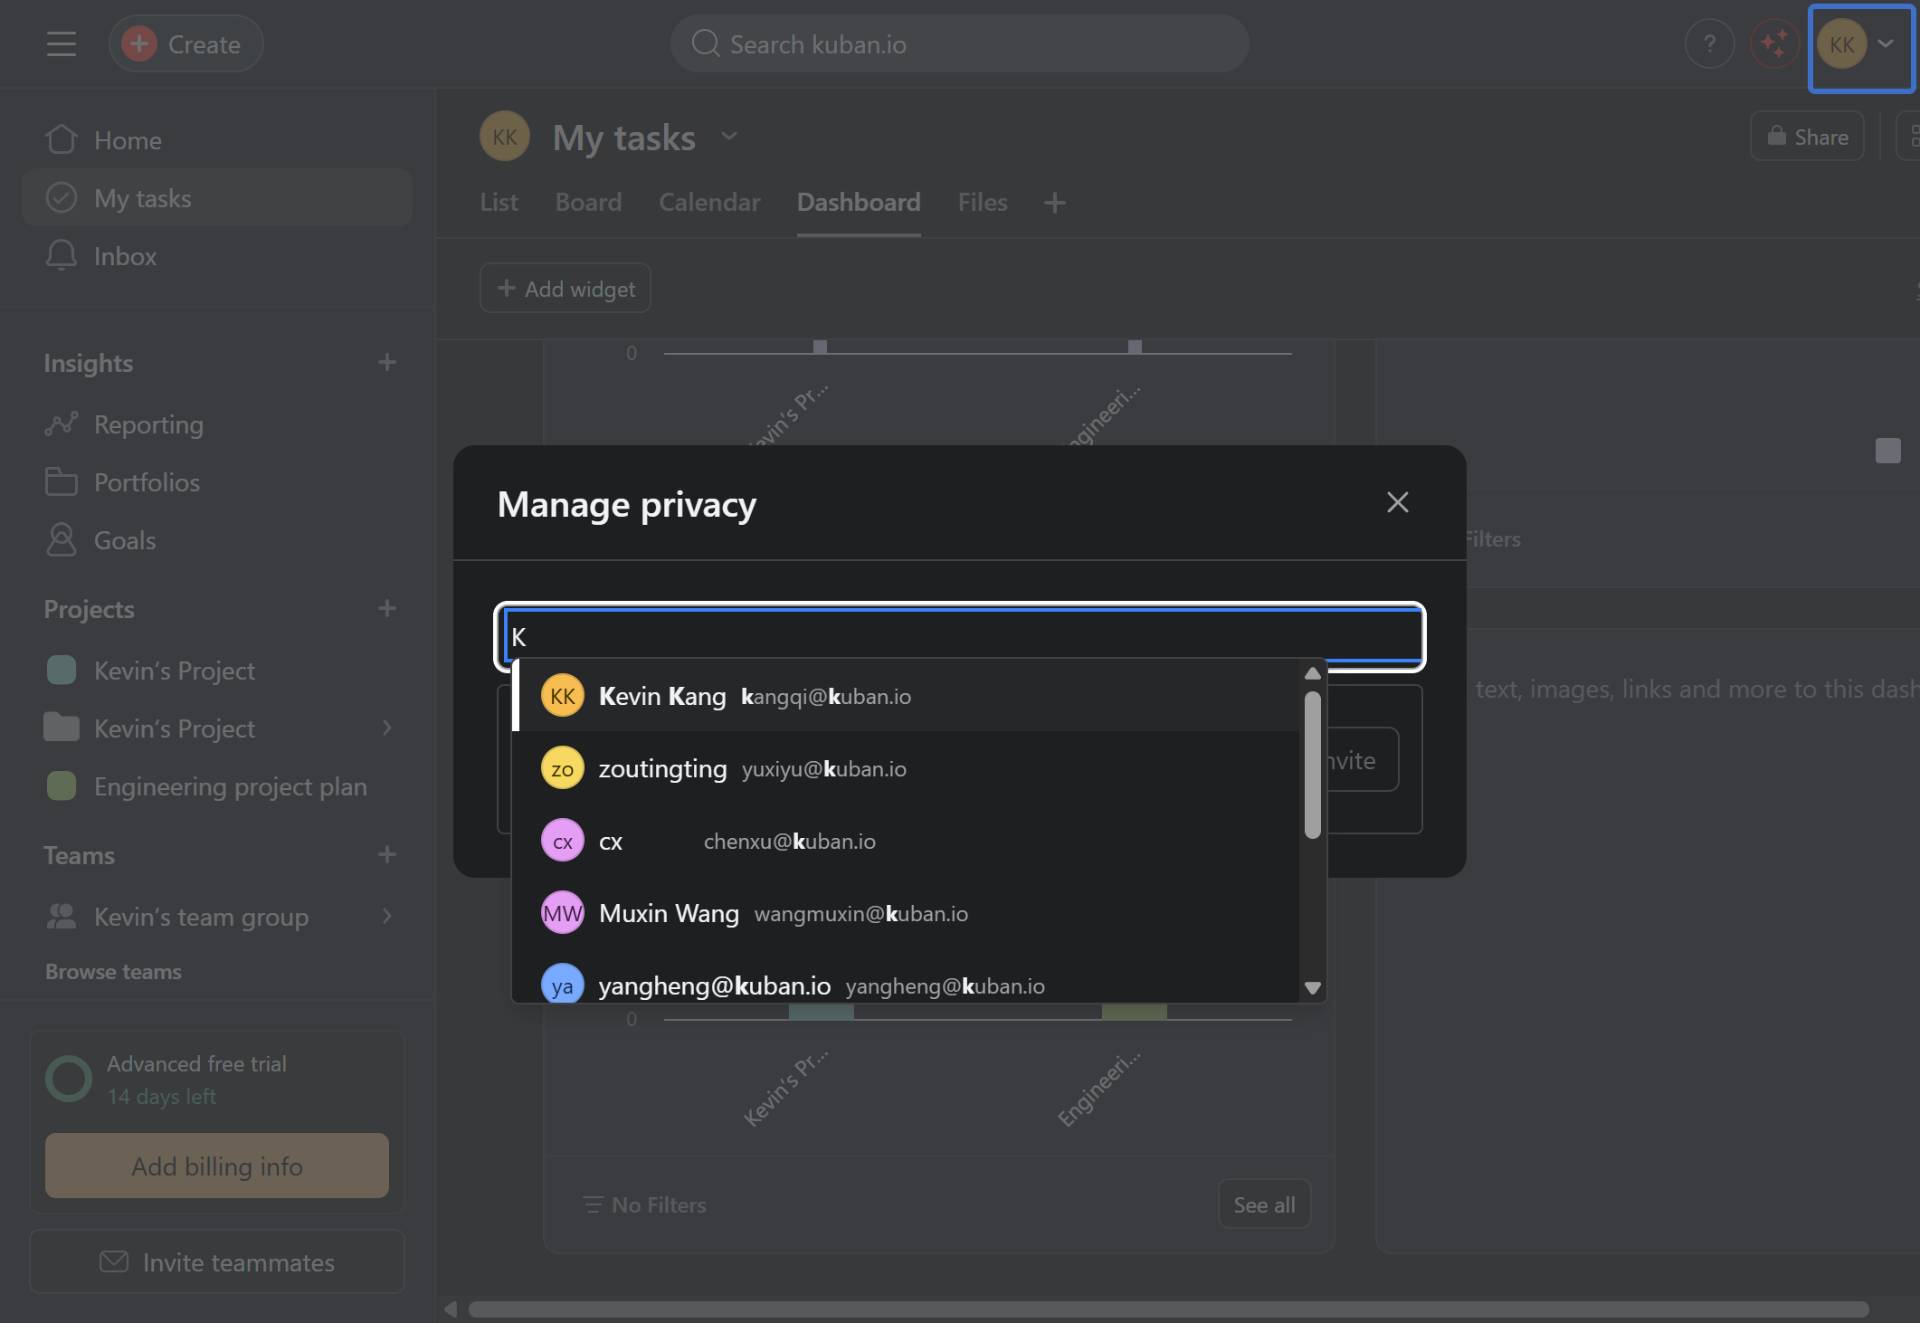Select Muxin Wang from suggestions
The width and height of the screenshot is (1920, 1323).
905,913
